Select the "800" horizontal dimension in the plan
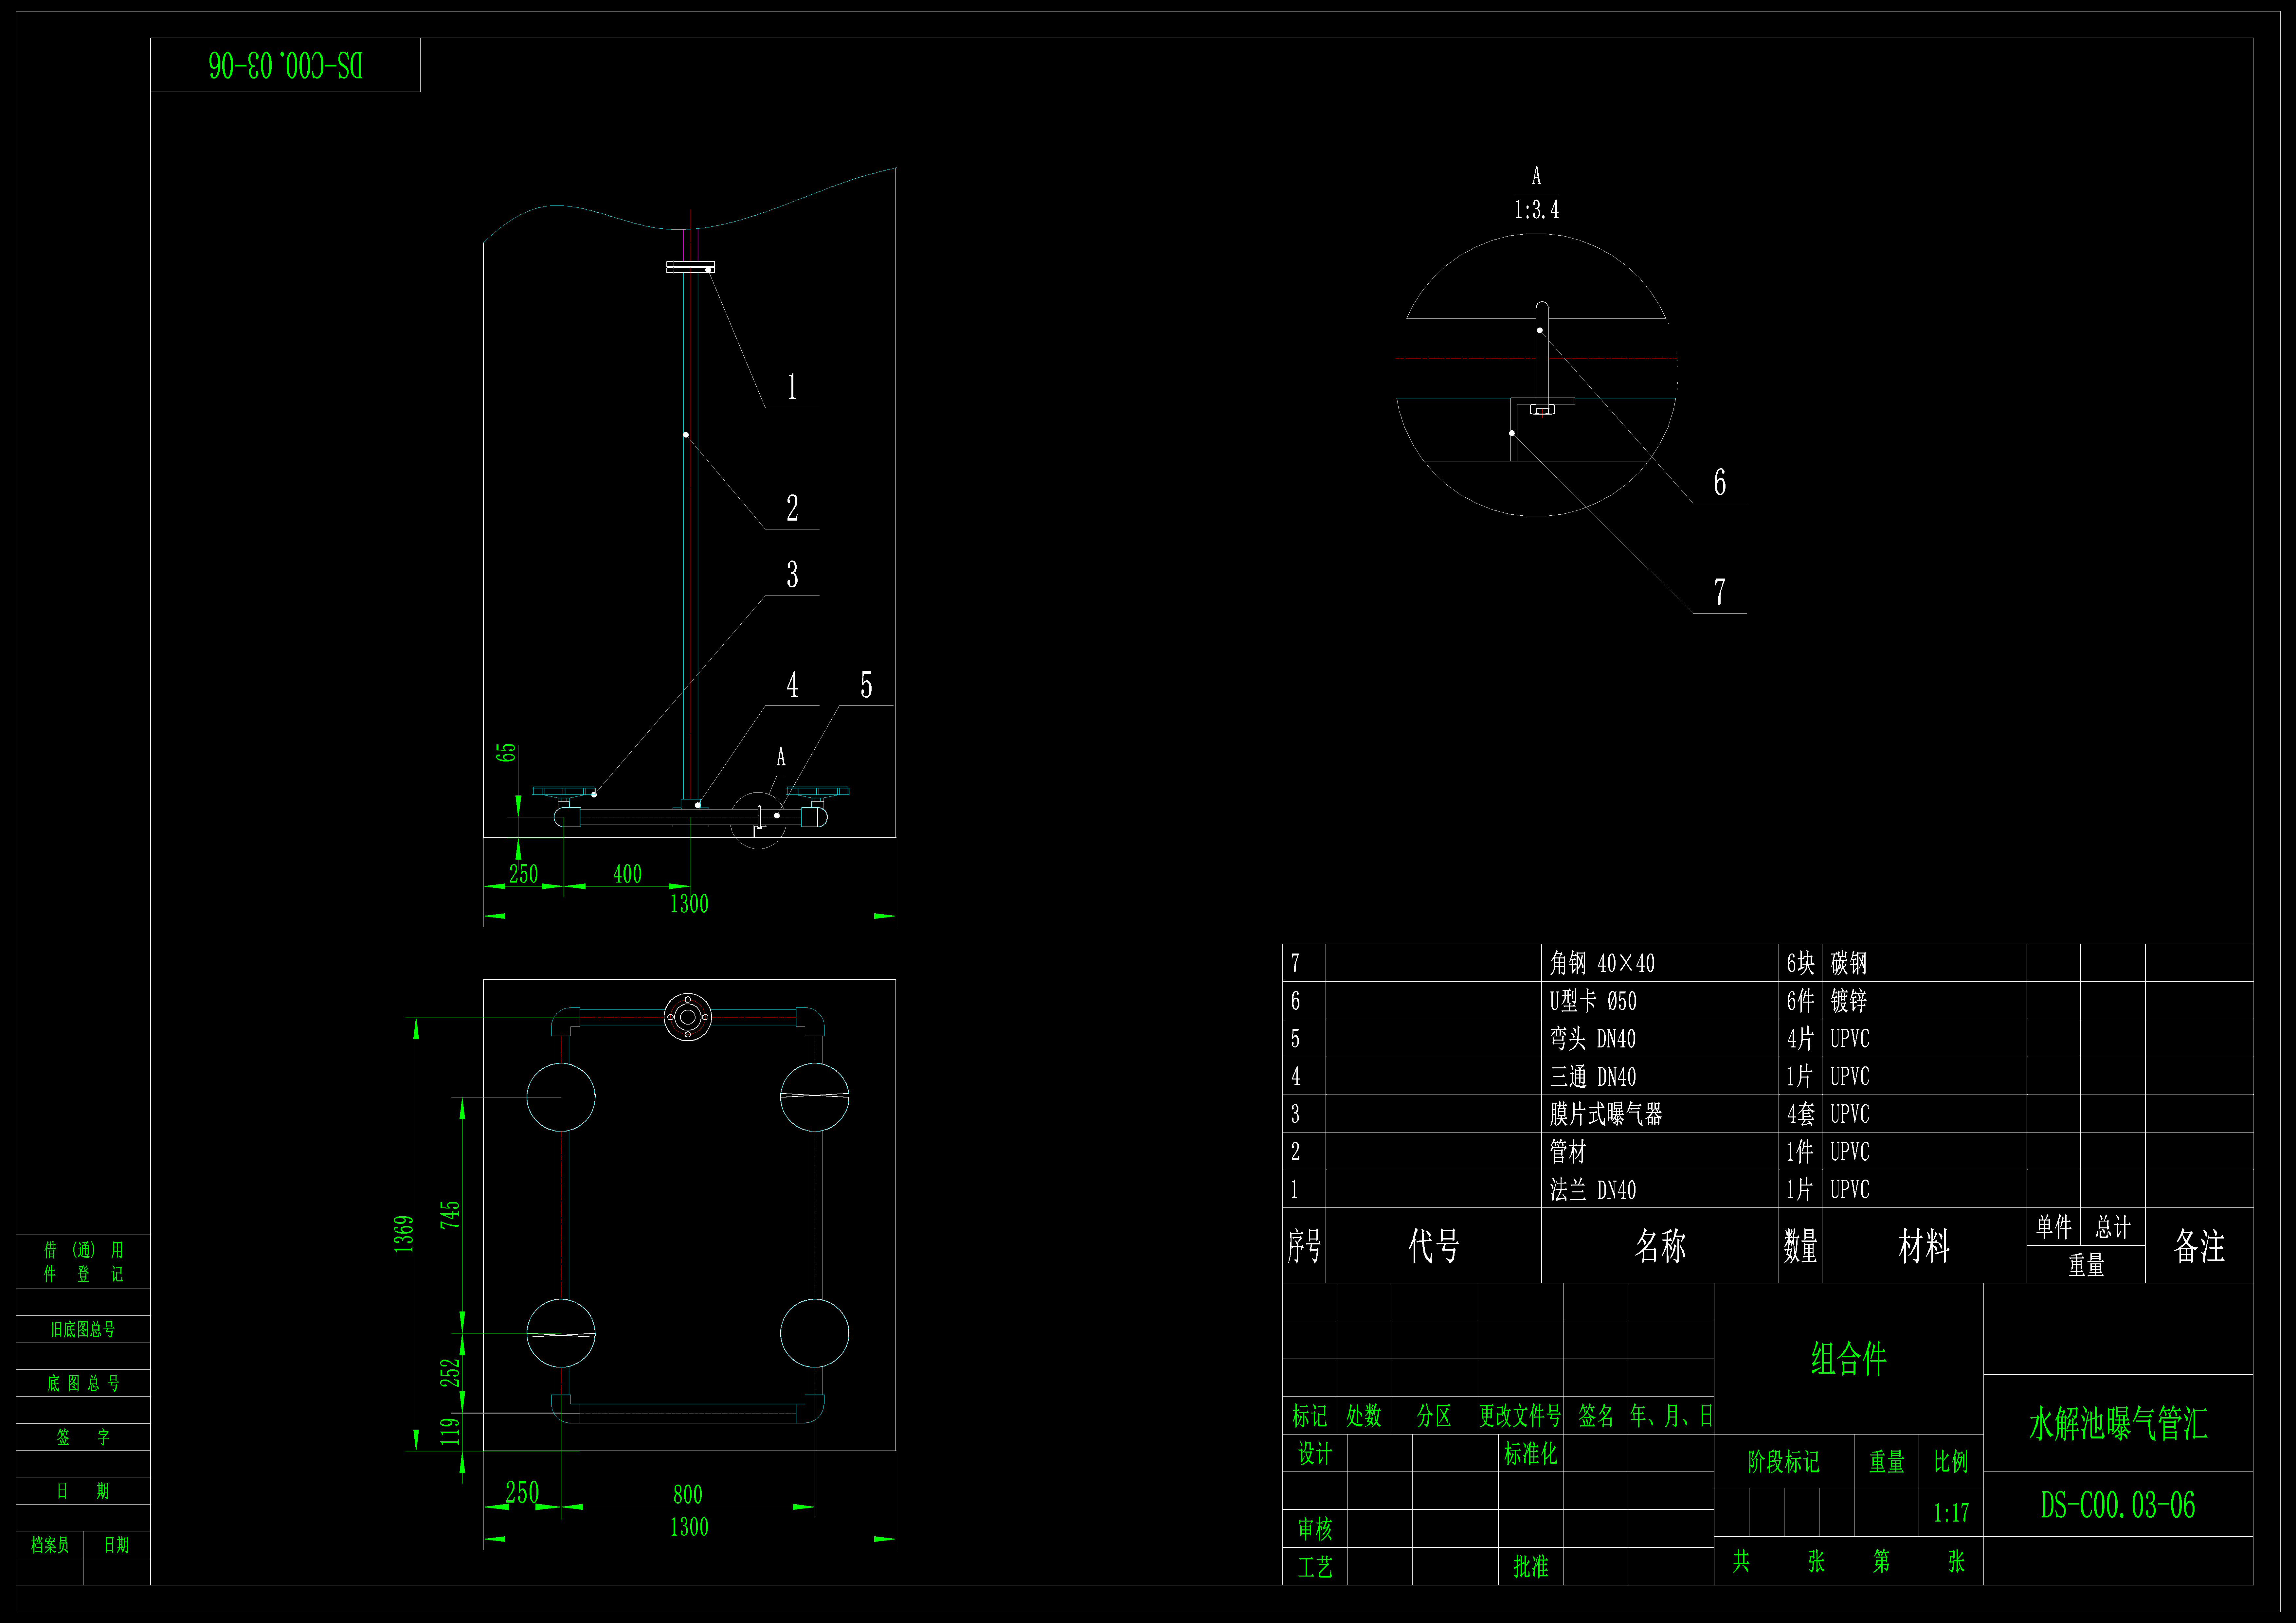The height and width of the screenshot is (1623, 2296). click(688, 1495)
